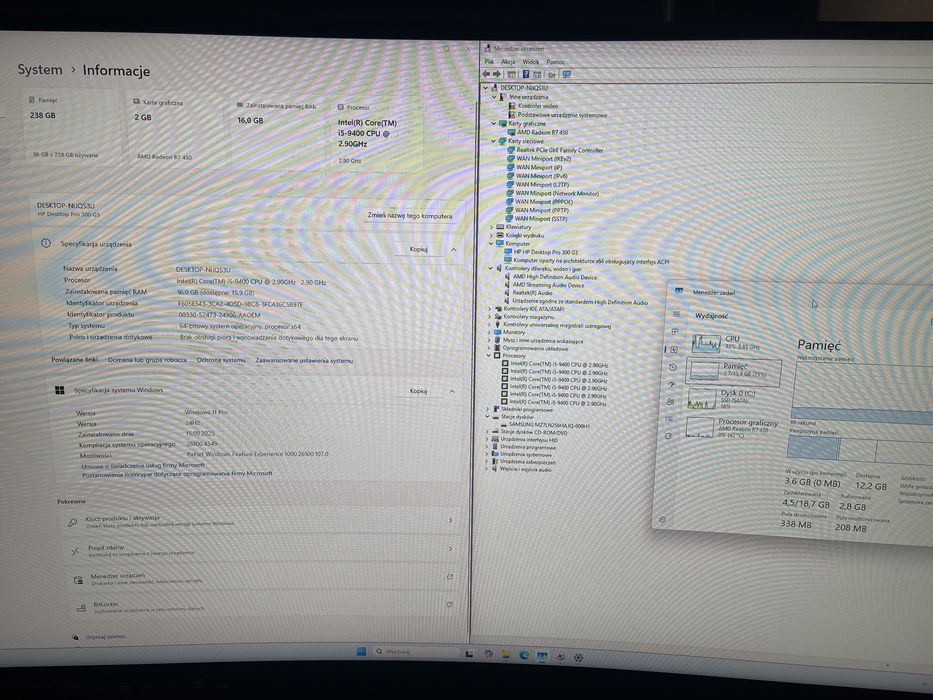This screenshot has width=933, height=700.
Task: Open Task Manager hamburger navigation icon
Action: [x=676, y=314]
